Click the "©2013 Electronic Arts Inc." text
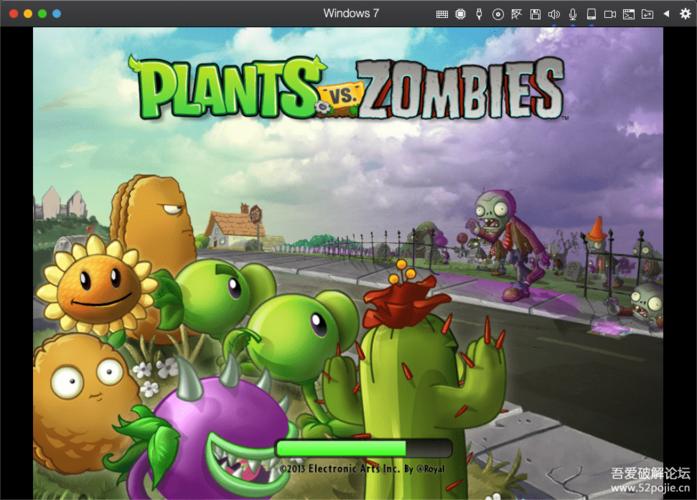 pyautogui.click(x=340, y=468)
